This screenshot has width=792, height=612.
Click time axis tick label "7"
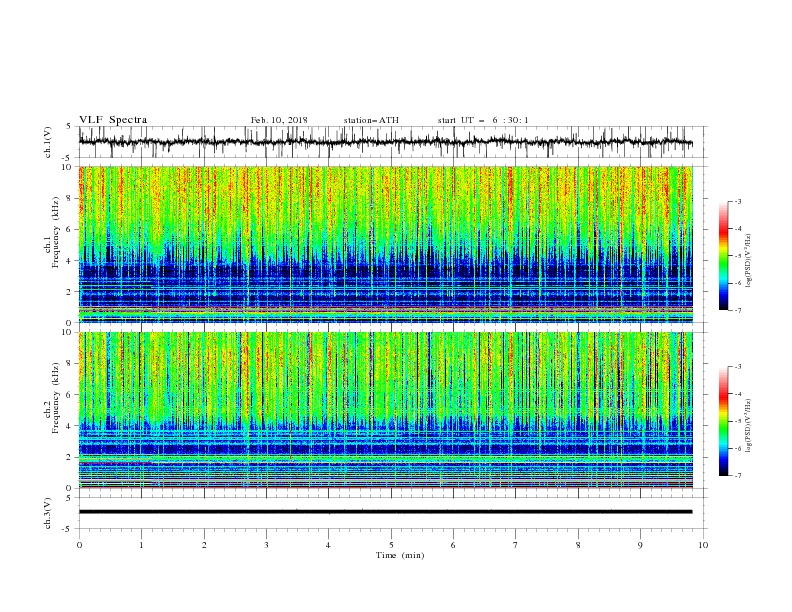pos(516,545)
